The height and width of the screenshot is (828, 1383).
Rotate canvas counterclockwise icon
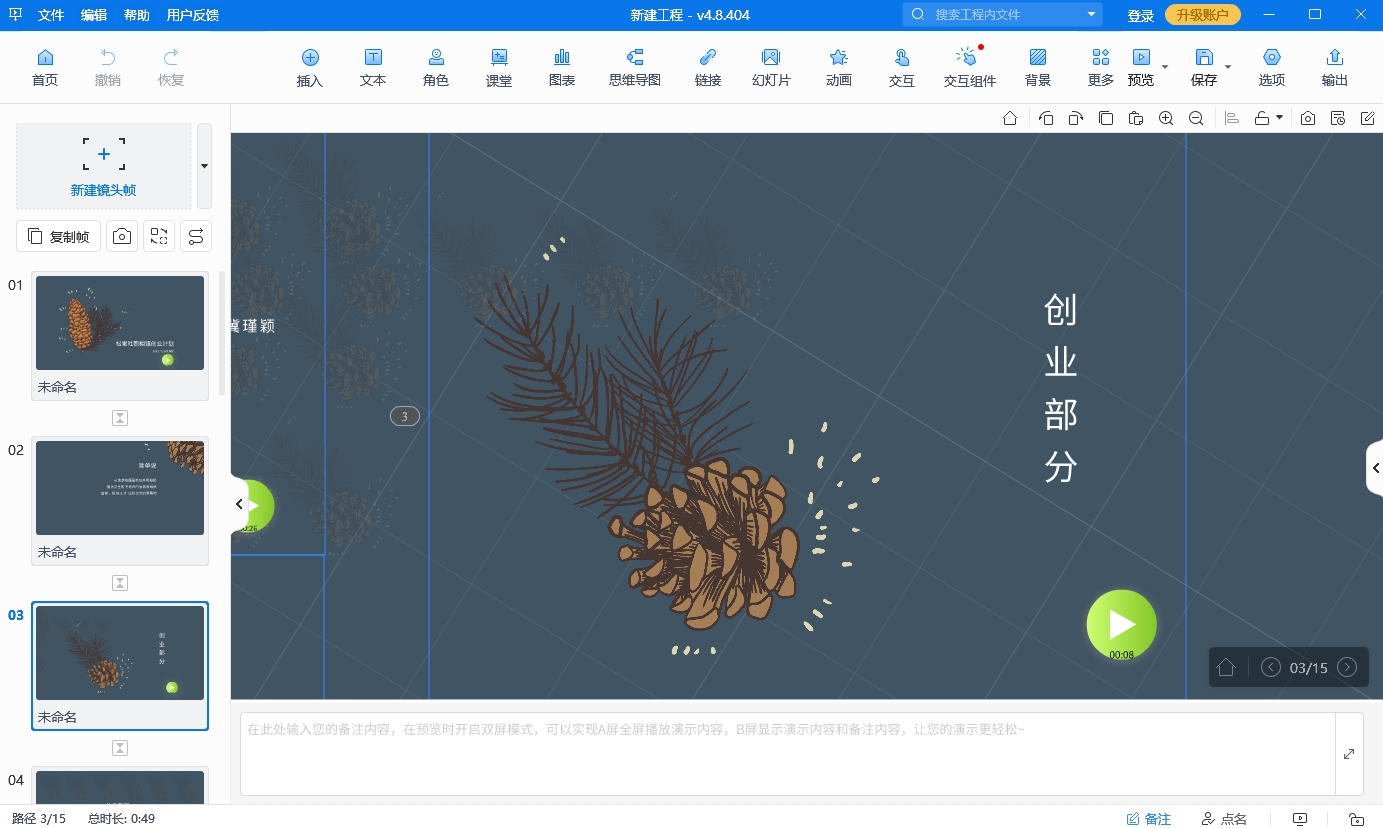(x=1046, y=118)
